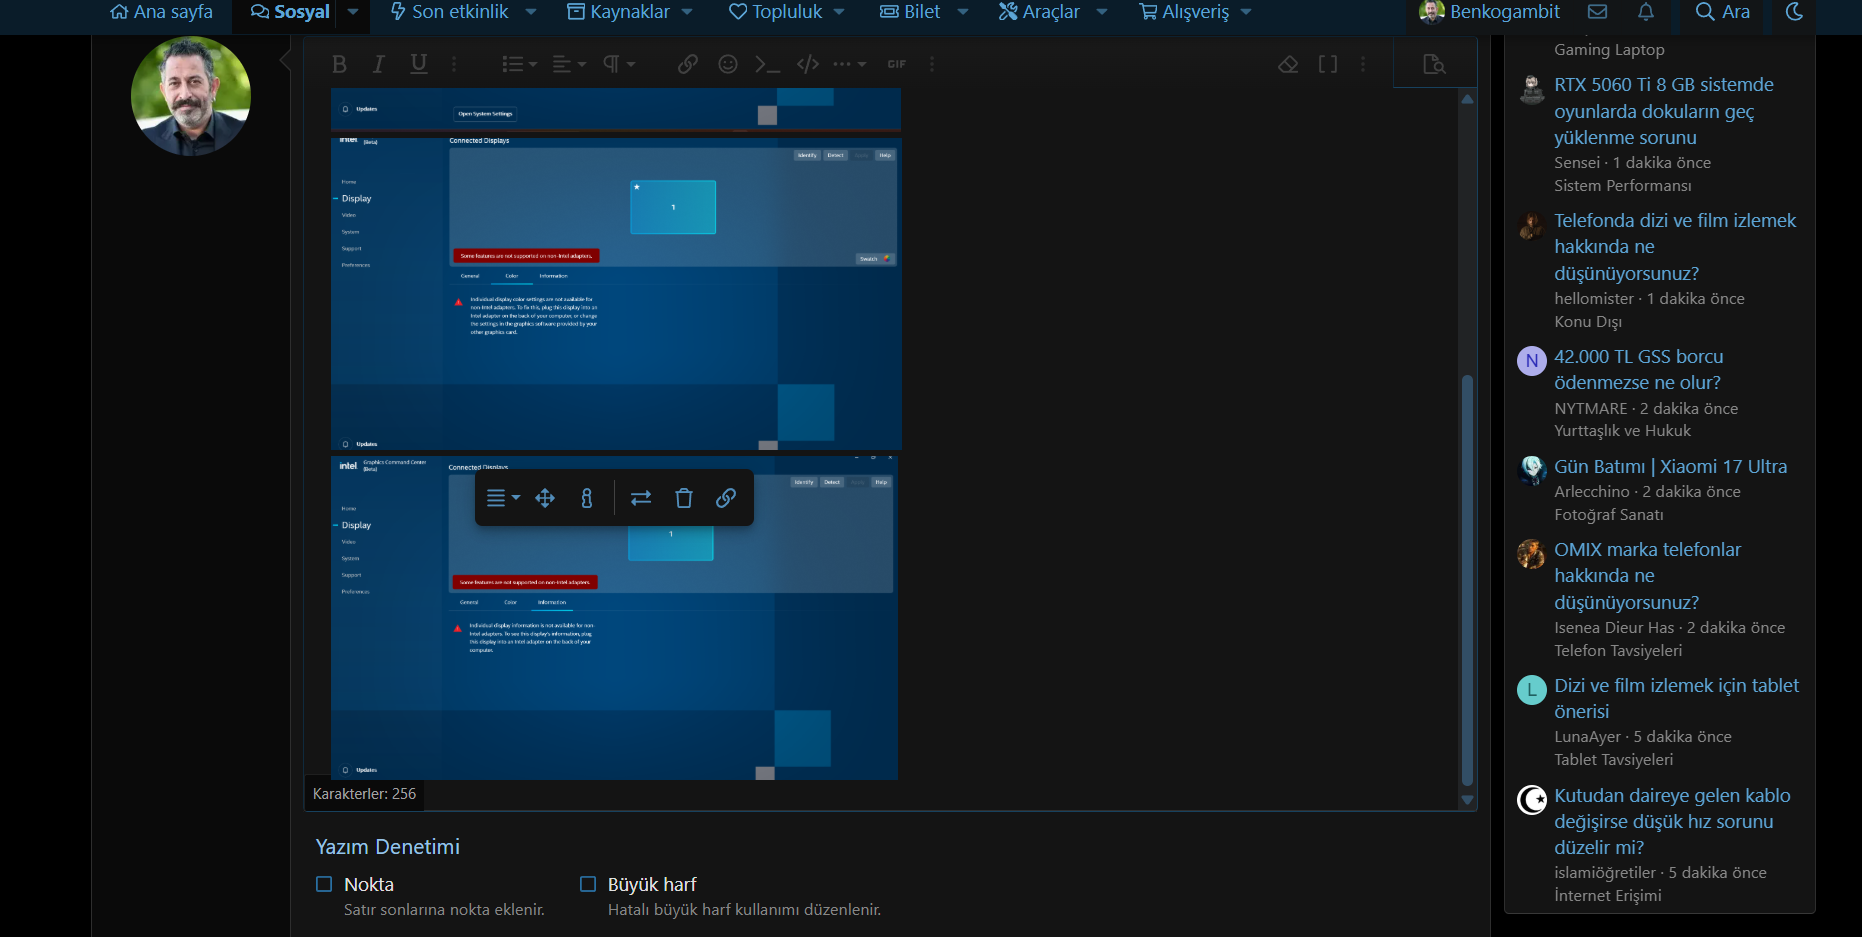Expand Kaynaklar menu dropdown arrow

pos(687,12)
